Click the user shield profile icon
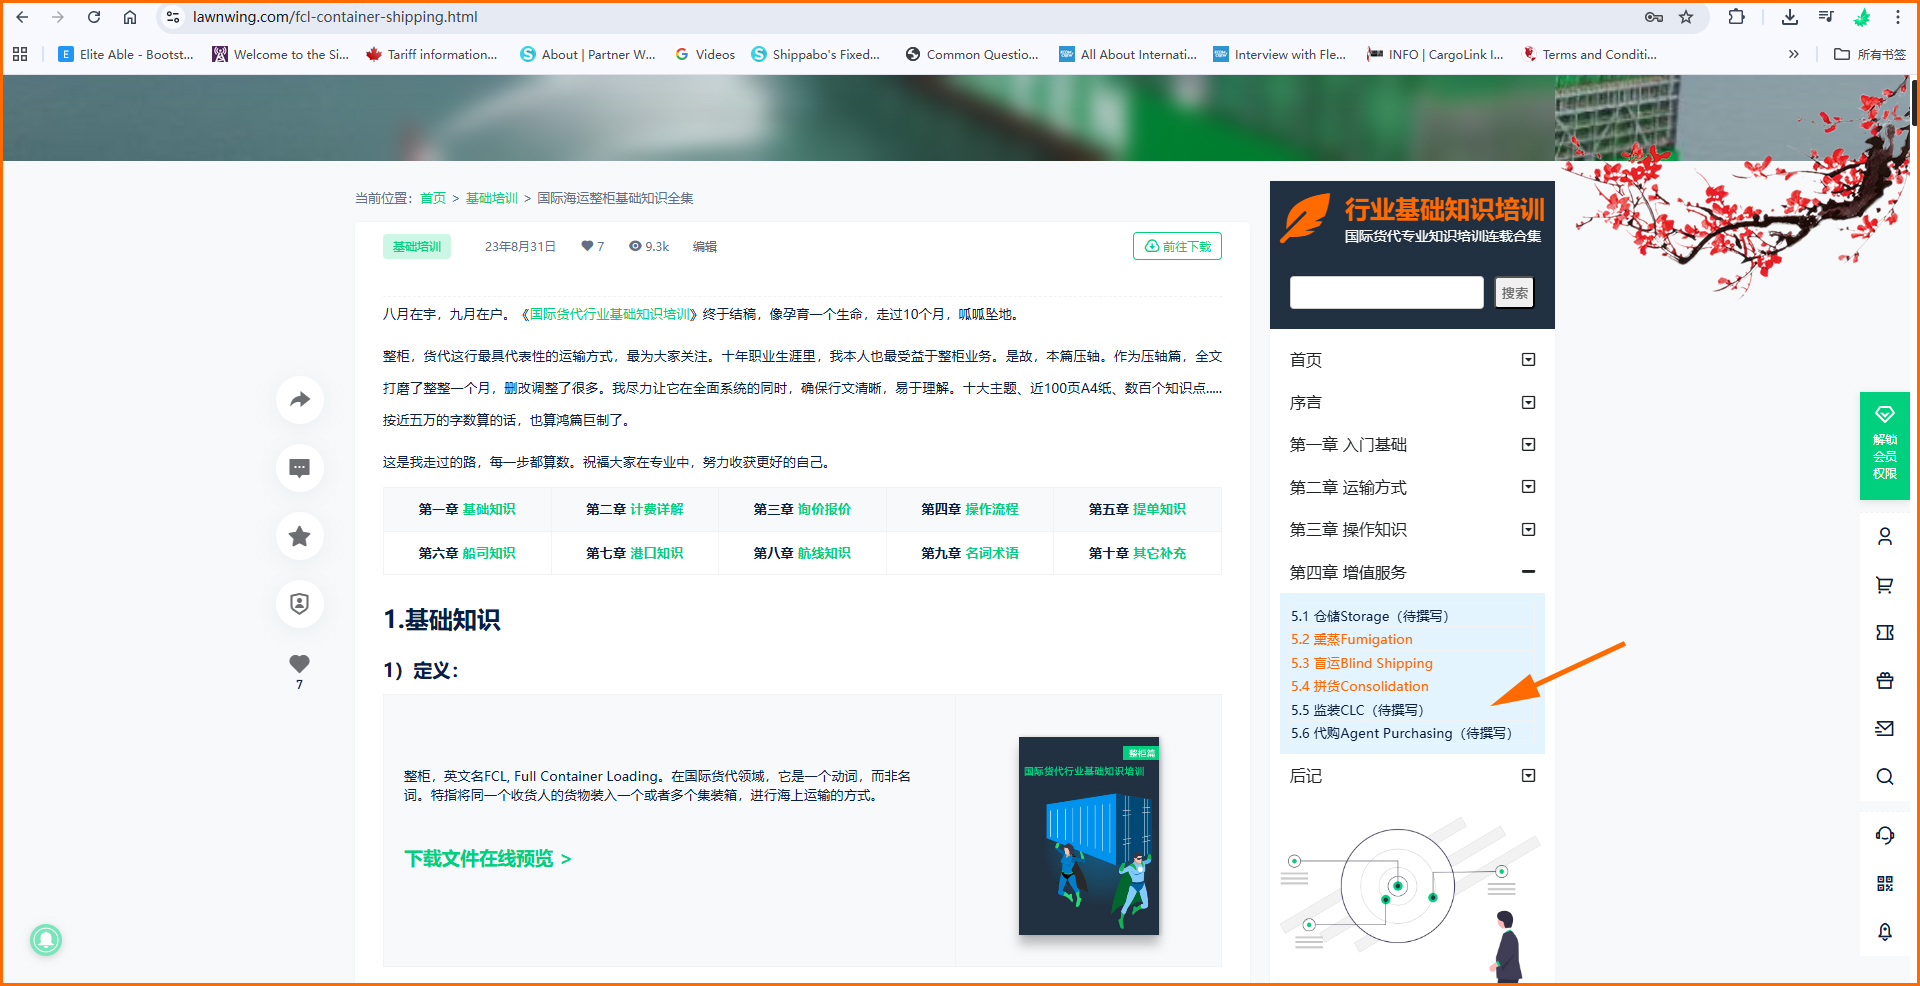The image size is (1920, 986). coord(299,604)
